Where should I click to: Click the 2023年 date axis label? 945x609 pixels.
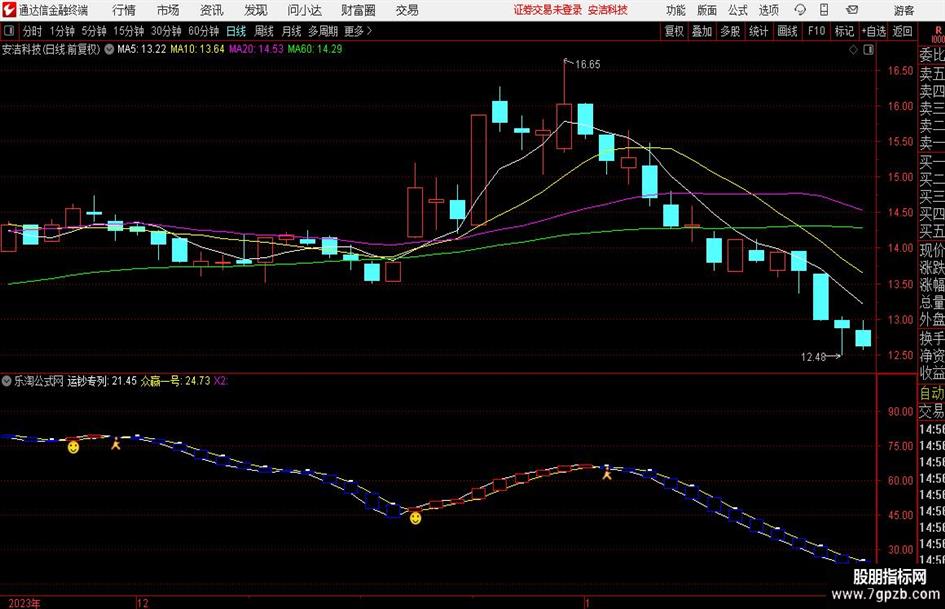[25, 603]
